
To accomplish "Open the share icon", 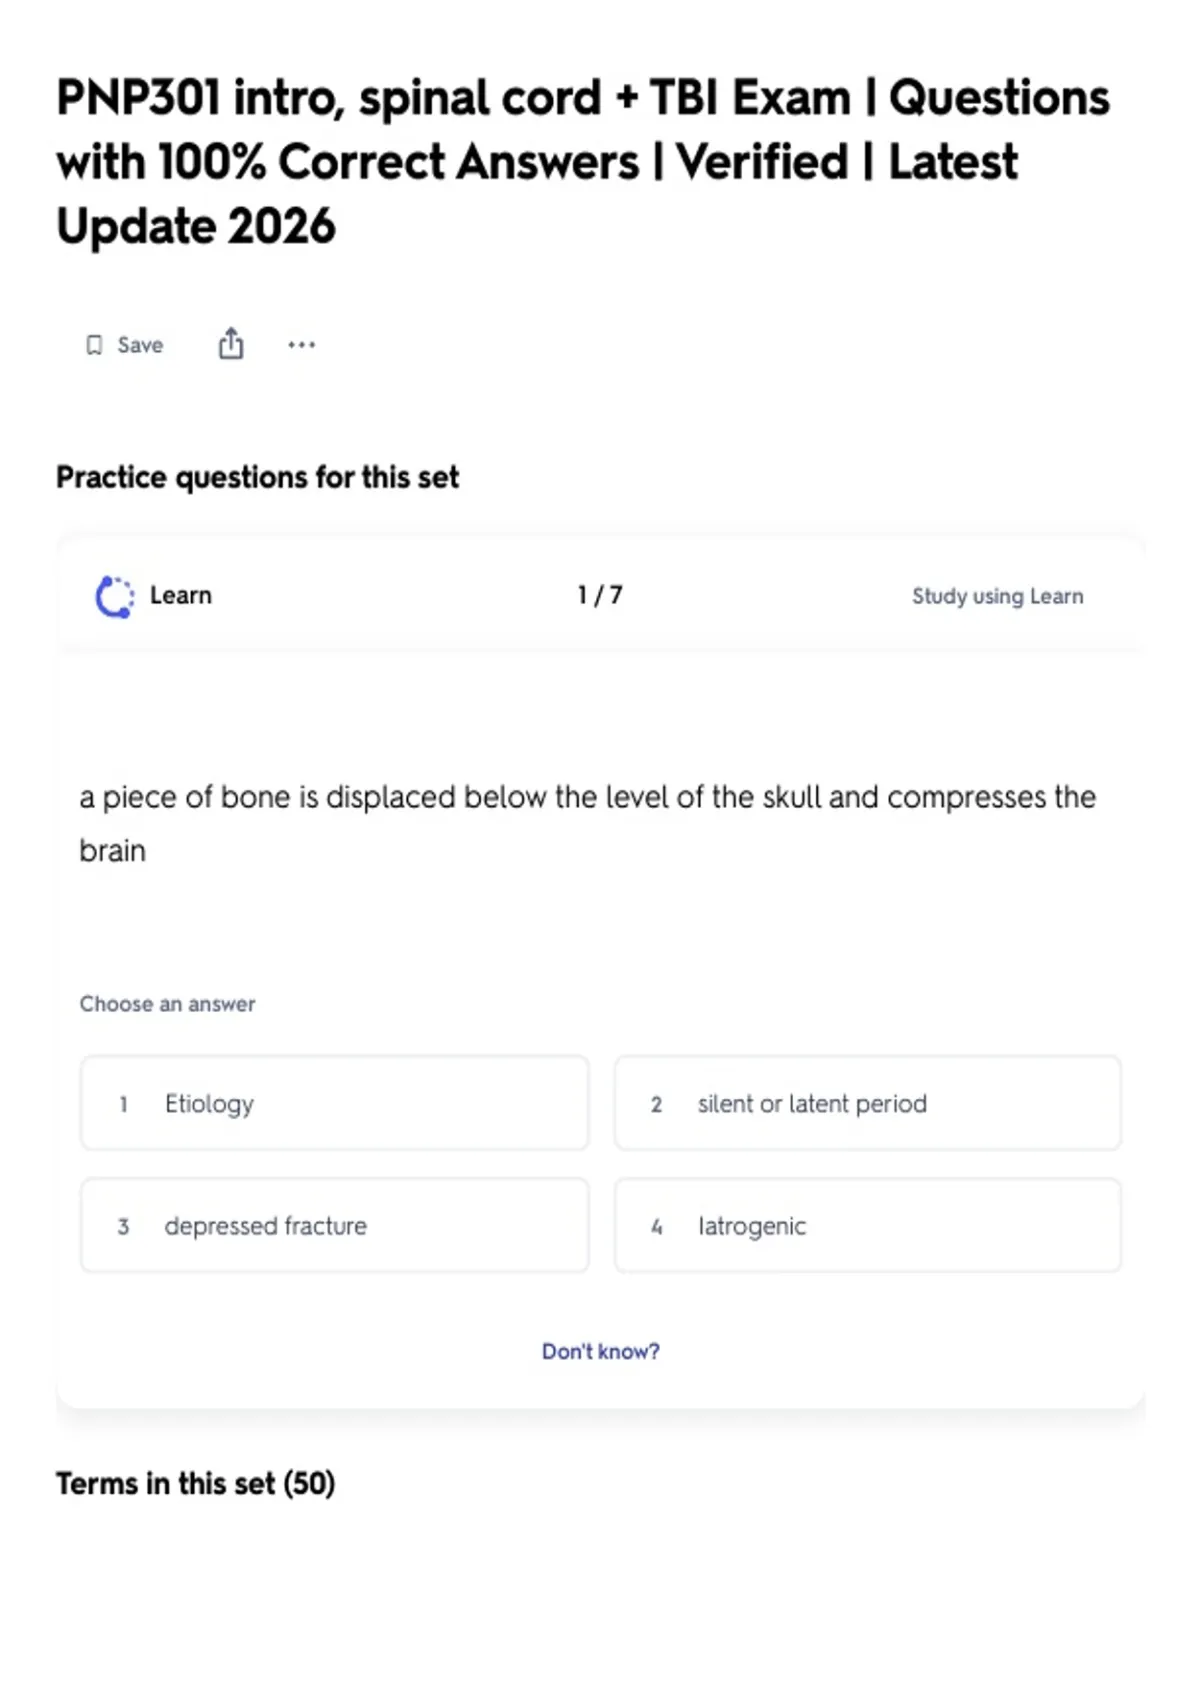I will click(231, 344).
